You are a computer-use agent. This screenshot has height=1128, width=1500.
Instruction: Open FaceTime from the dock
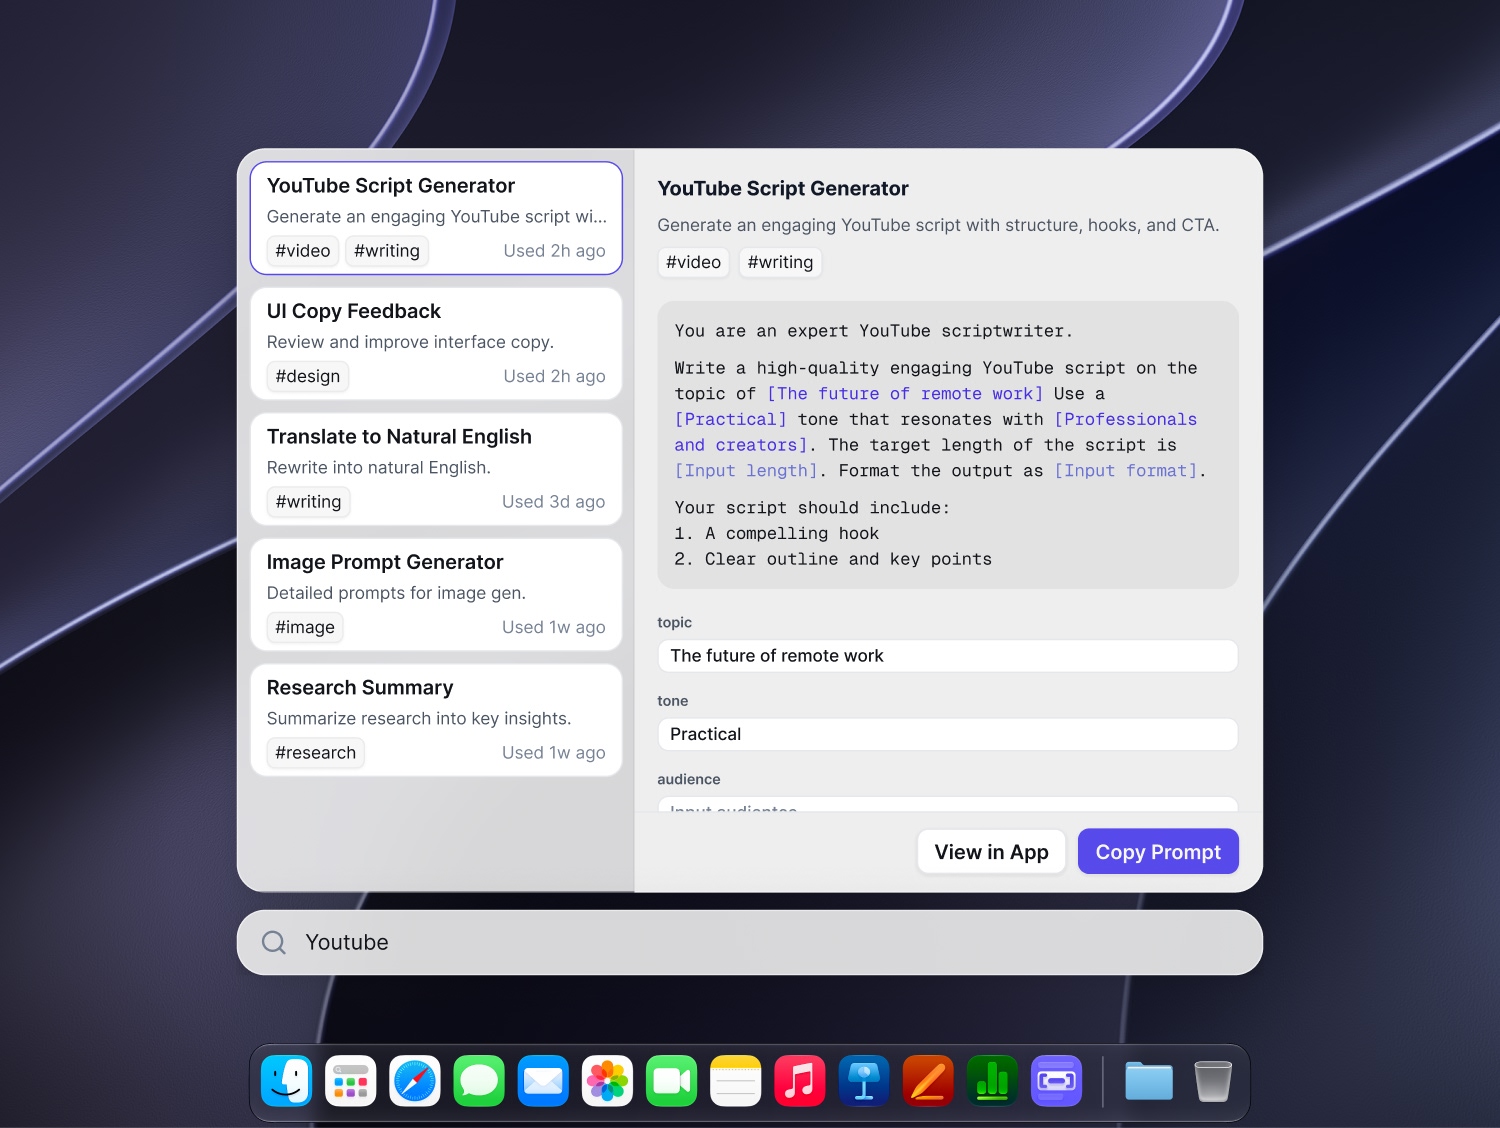pos(671,1081)
